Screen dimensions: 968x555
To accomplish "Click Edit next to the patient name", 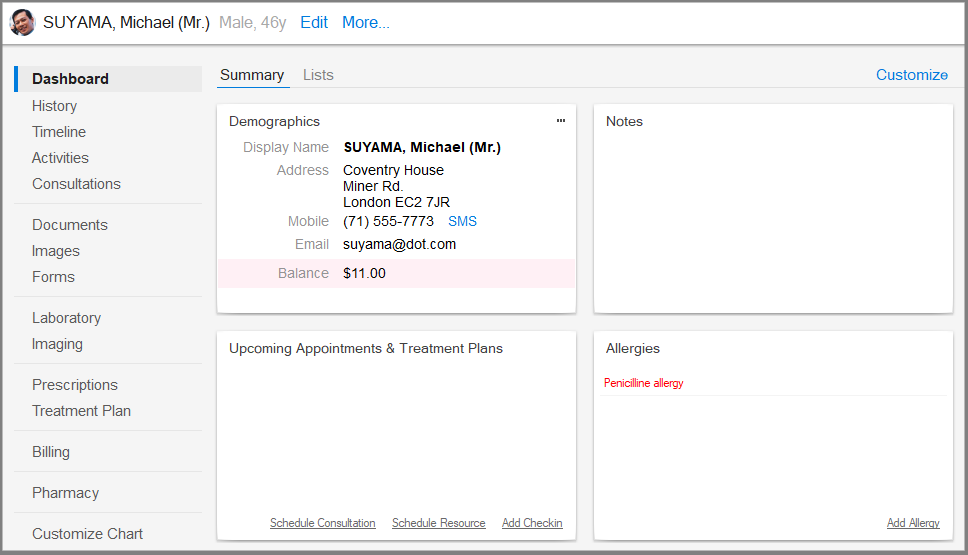I will coord(314,23).
